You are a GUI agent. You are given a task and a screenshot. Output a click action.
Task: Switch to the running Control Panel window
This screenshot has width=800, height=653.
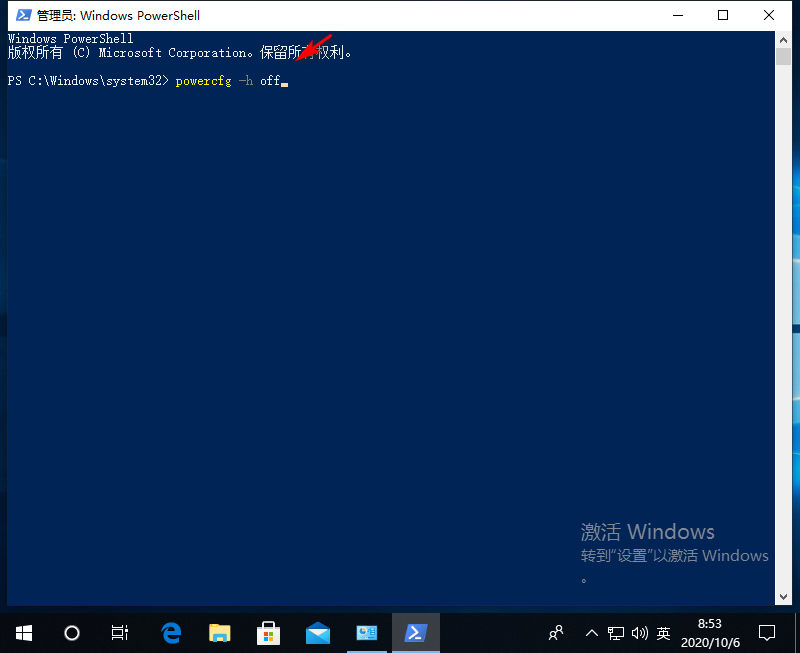[366, 633]
